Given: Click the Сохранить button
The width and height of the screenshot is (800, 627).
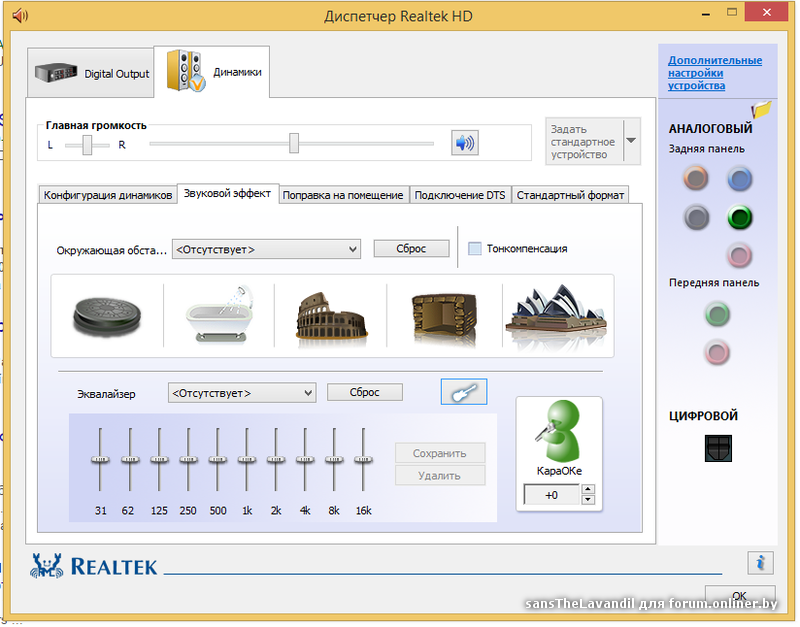Looking at the screenshot, I should tap(441, 455).
